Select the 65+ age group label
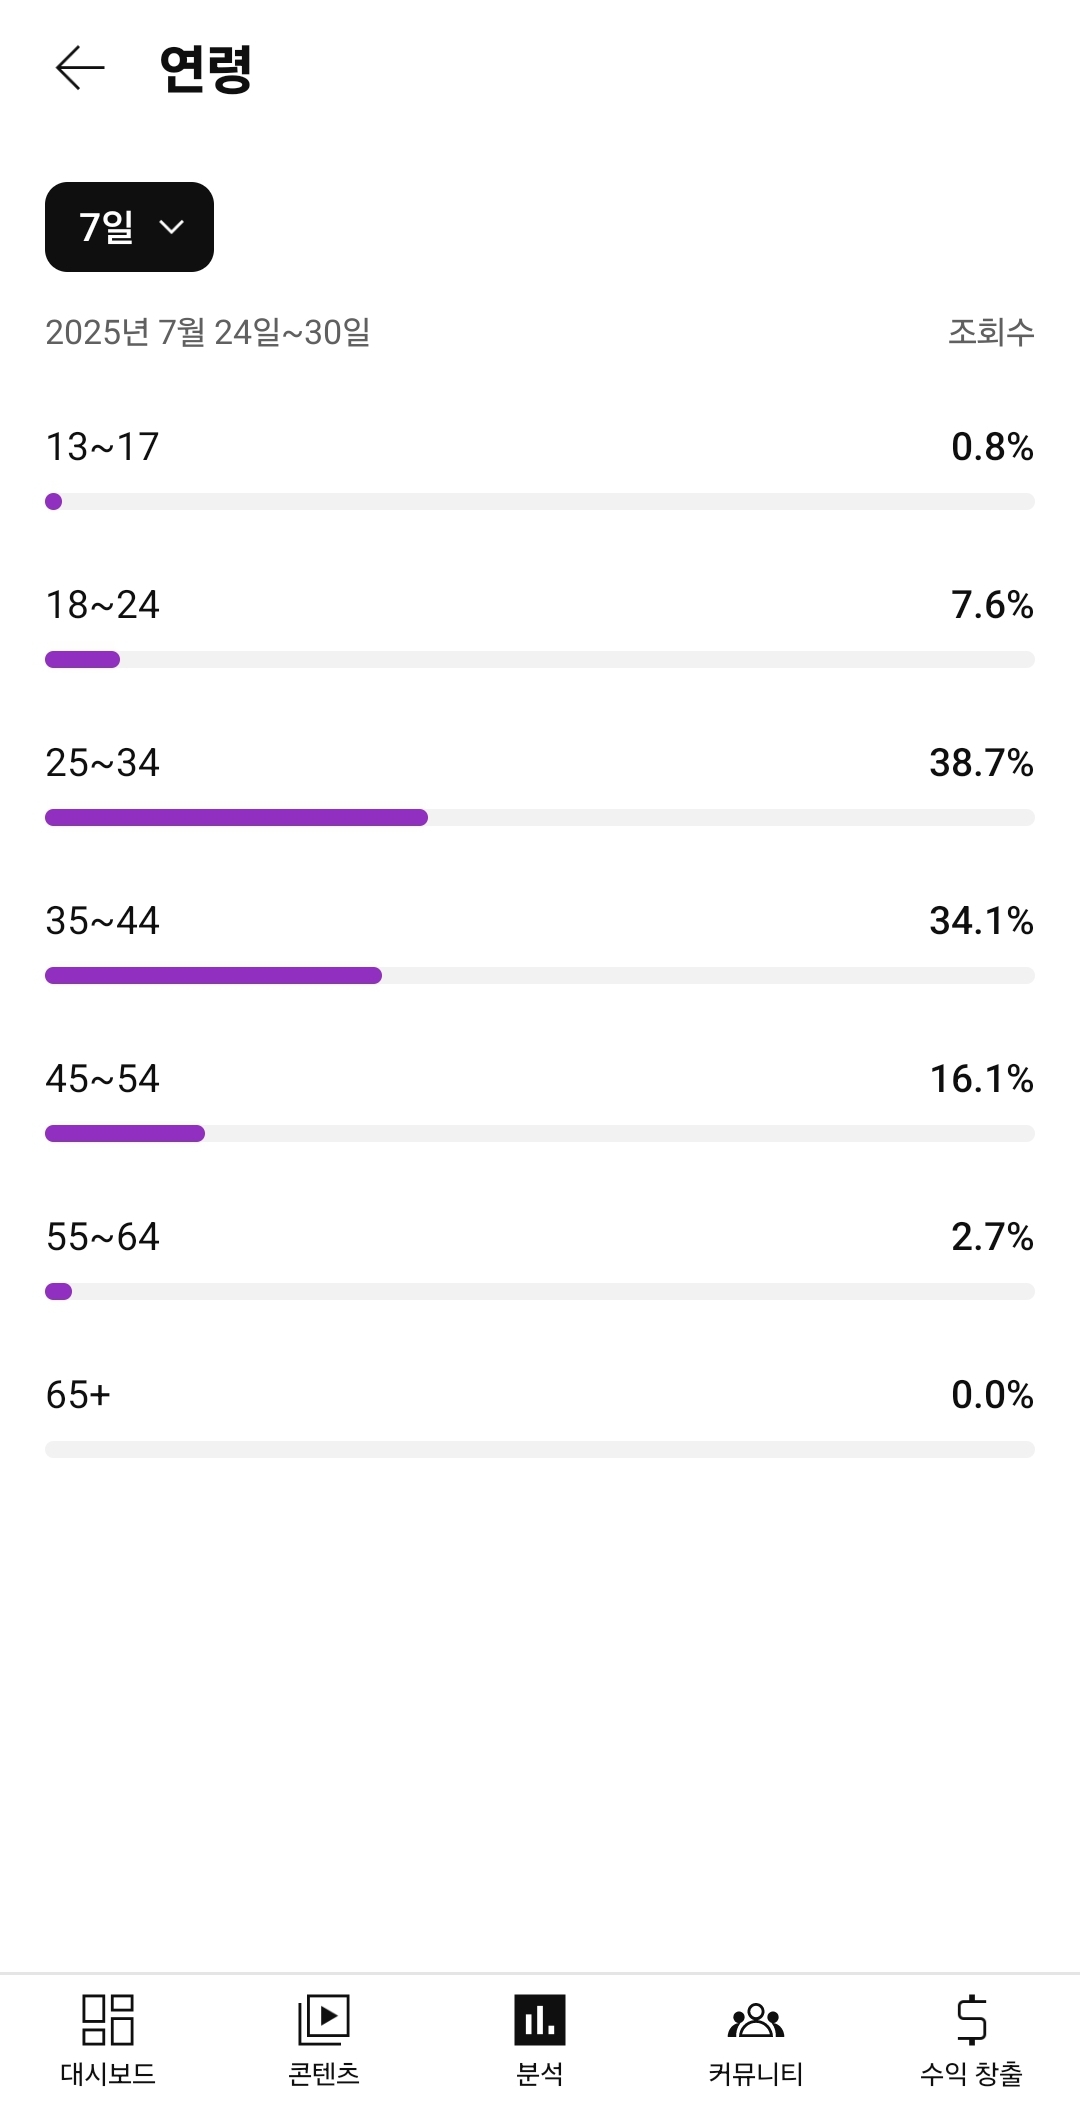 [x=78, y=1395]
